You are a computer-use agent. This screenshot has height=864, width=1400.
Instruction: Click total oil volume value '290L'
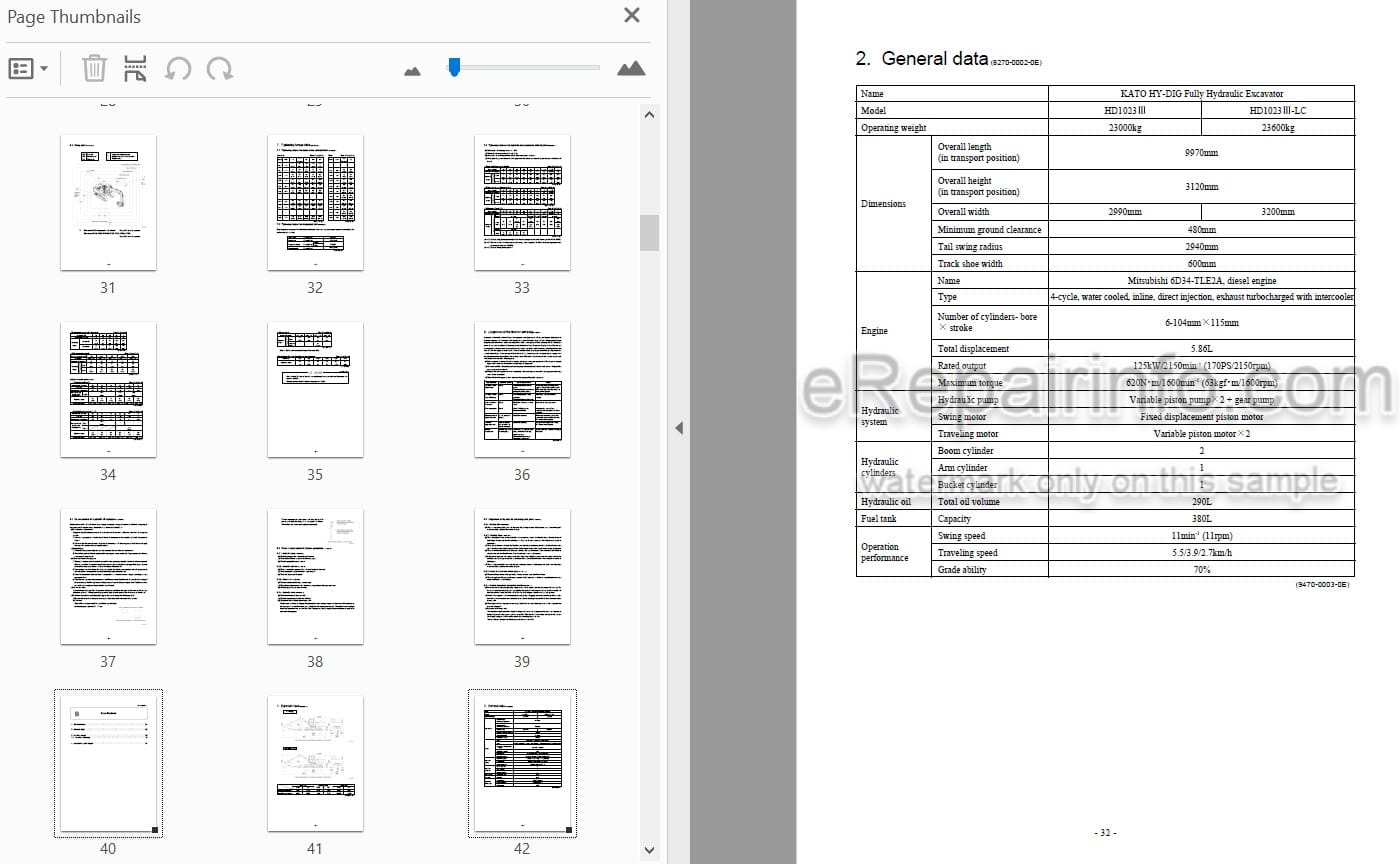(1201, 502)
